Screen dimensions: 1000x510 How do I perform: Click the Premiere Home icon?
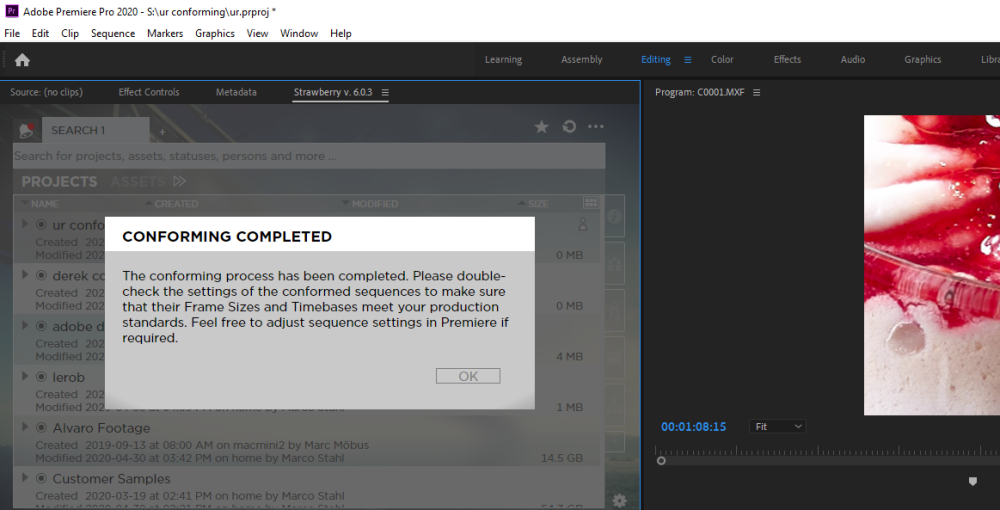pyautogui.click(x=22, y=60)
